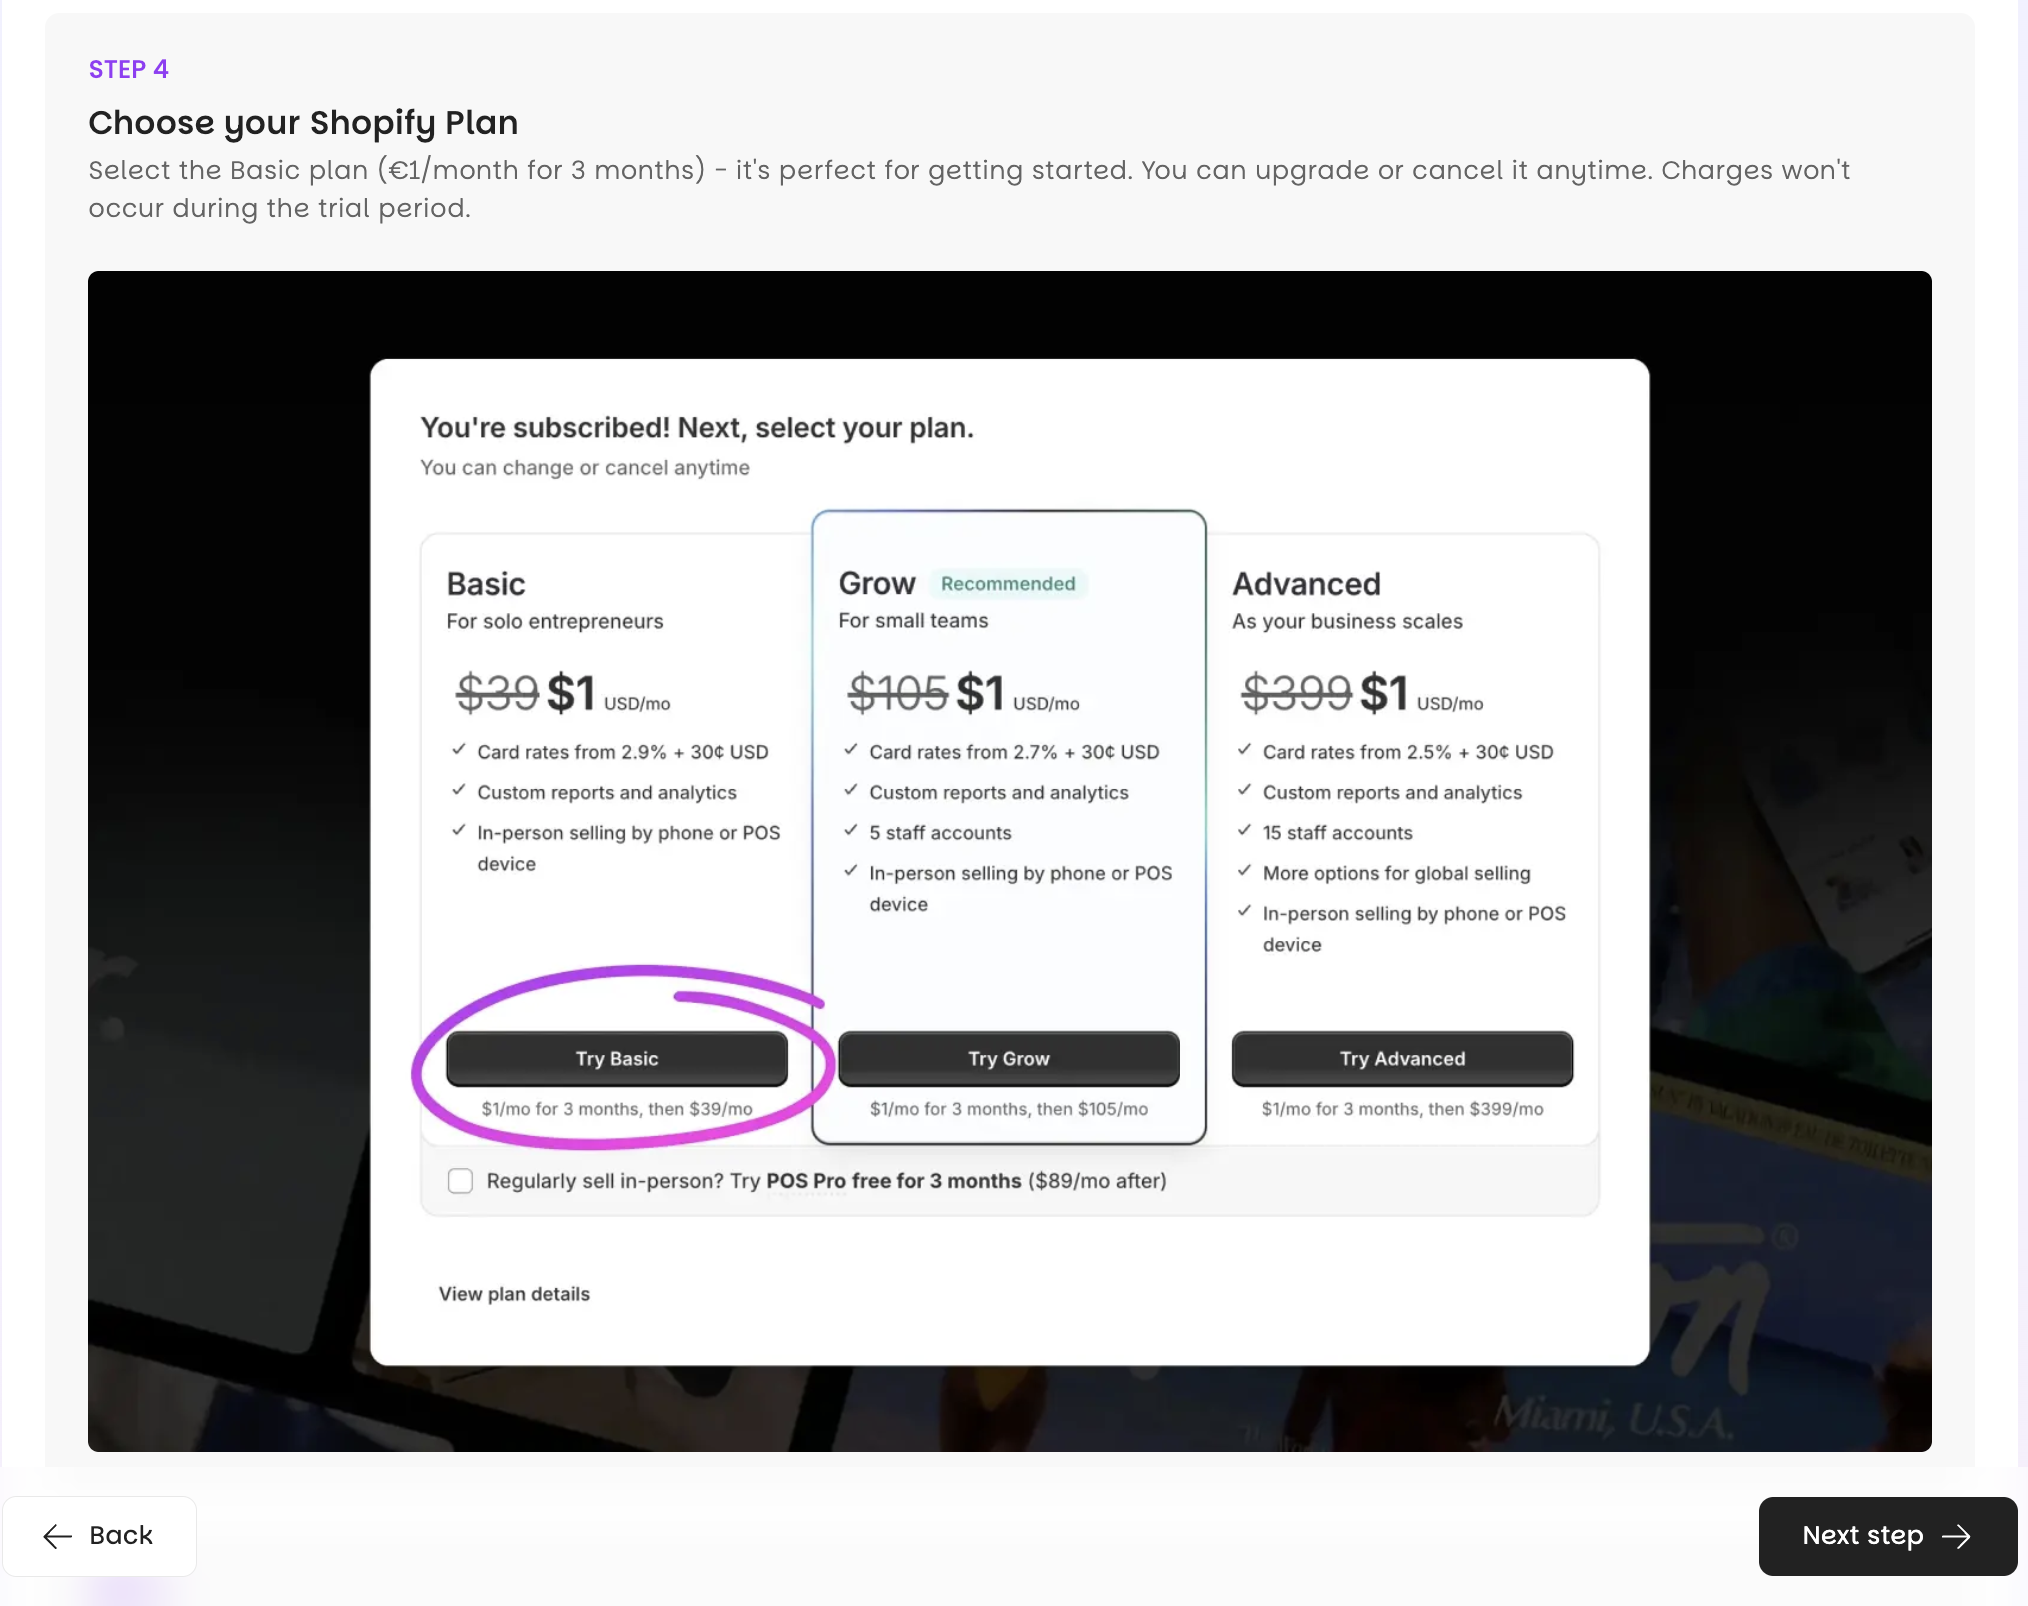
Task: Click the struck-through $39 price
Action: [497, 692]
